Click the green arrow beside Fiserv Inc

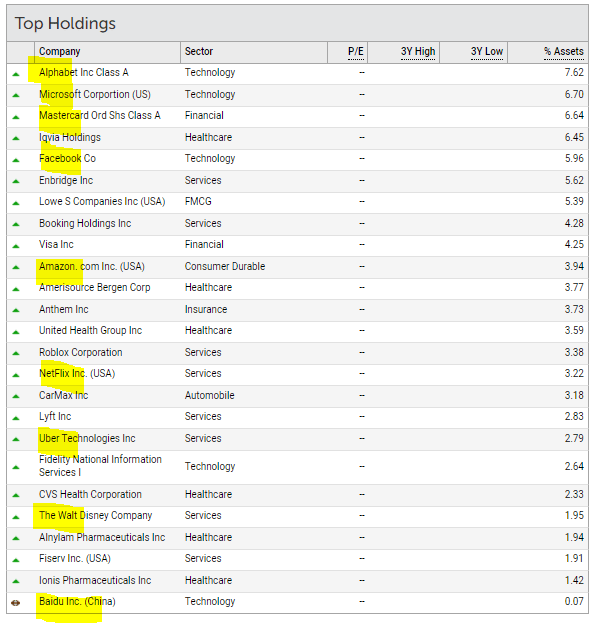coord(16,560)
